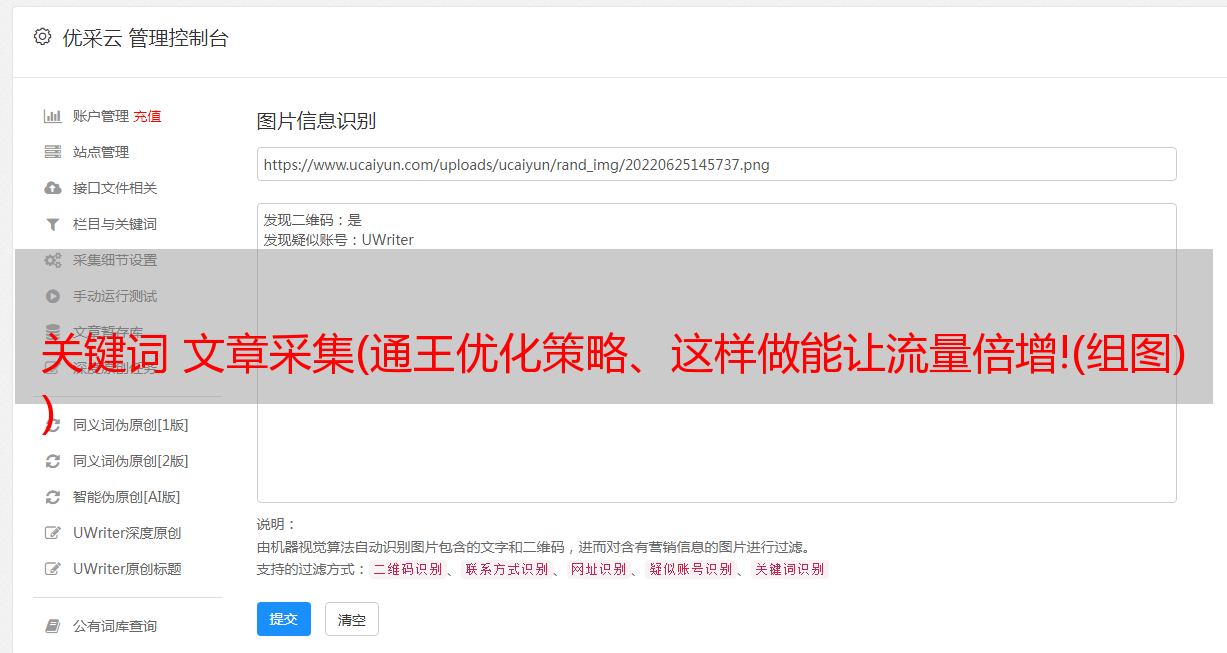Click the refresh icon beside 同义词伪原创[2版]

click(x=53, y=461)
